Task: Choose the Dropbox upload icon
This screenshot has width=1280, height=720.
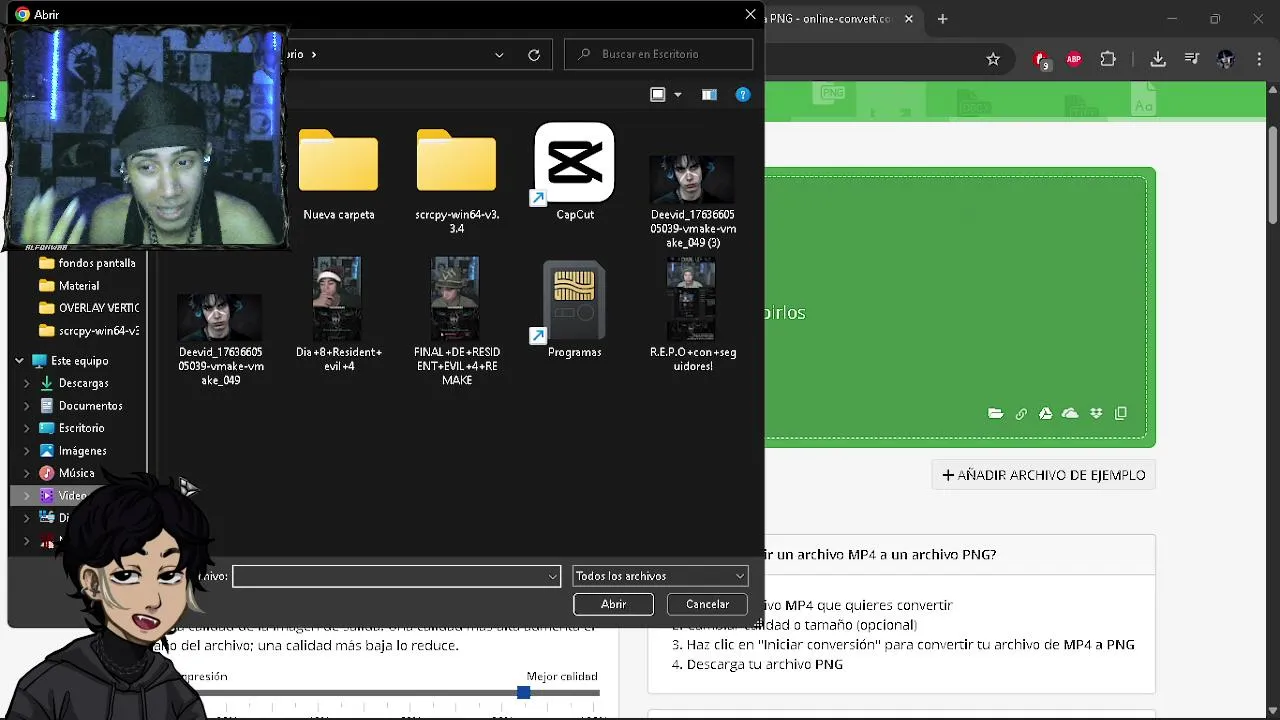Action: tap(1096, 413)
